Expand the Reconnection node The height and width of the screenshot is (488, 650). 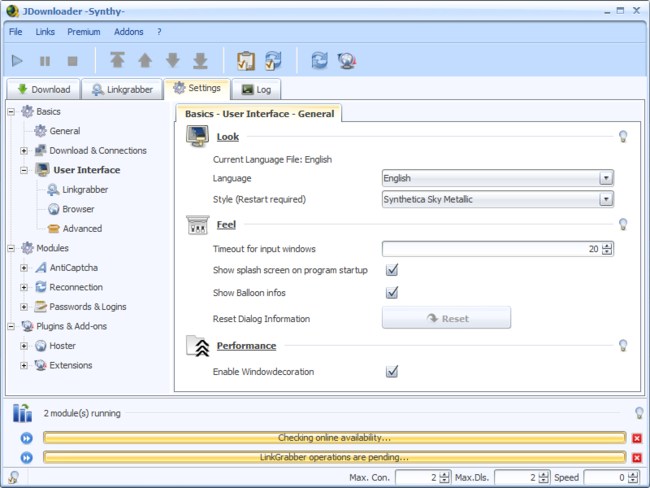click(x=24, y=287)
